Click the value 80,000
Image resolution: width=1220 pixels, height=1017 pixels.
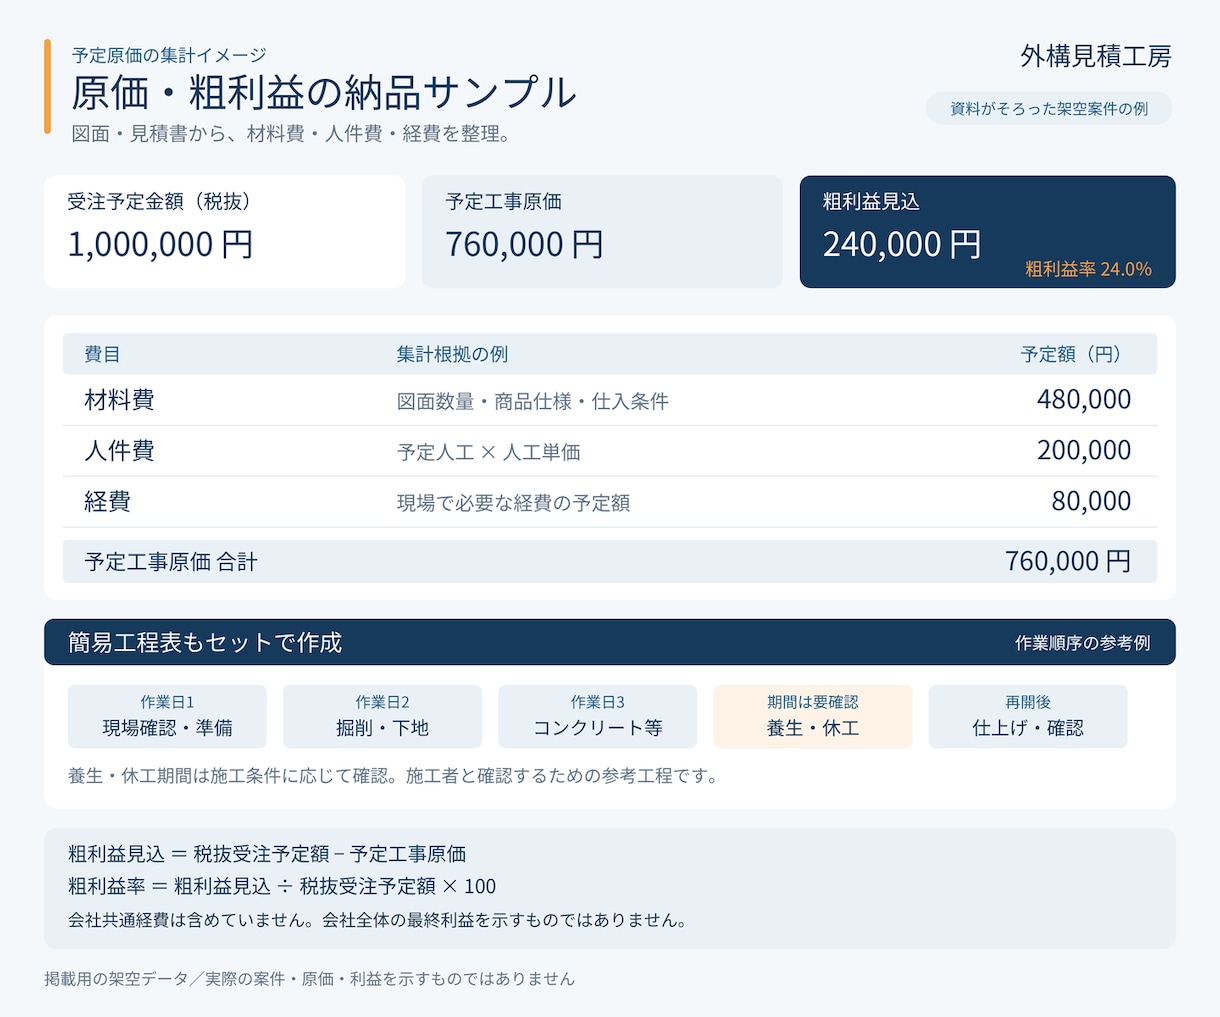1091,501
